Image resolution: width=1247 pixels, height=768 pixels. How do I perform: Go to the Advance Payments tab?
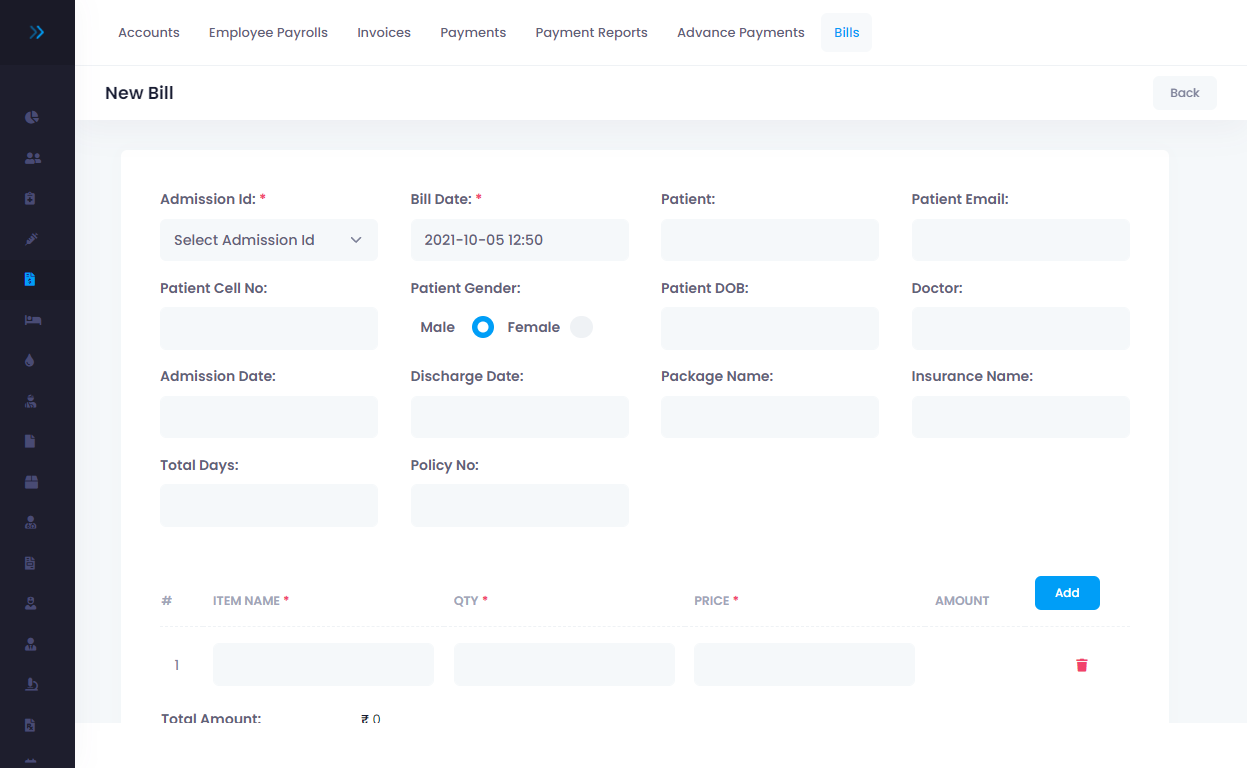coord(740,33)
